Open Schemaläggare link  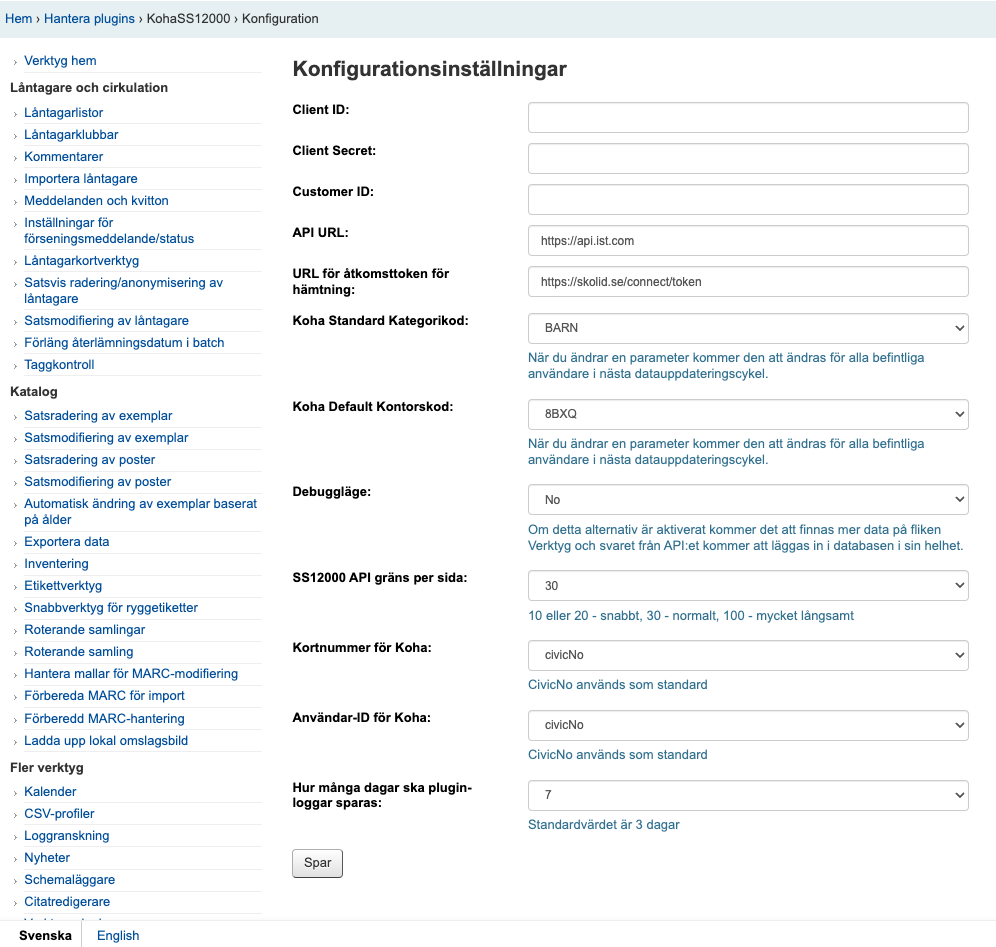[69, 880]
